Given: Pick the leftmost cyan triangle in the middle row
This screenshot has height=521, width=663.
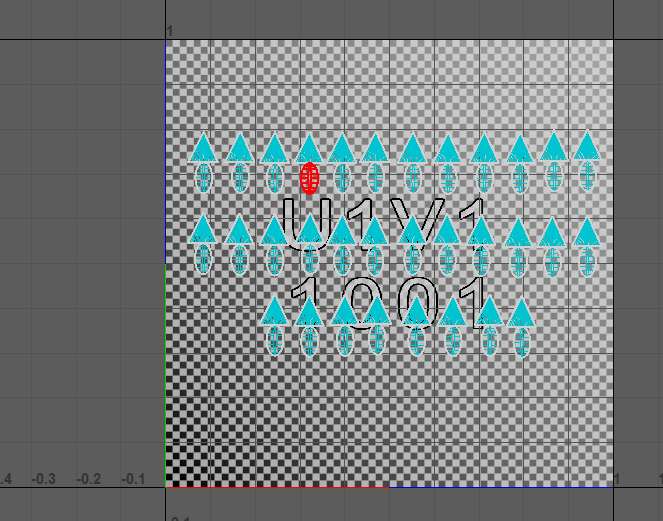Looking at the screenshot, I should point(203,230).
